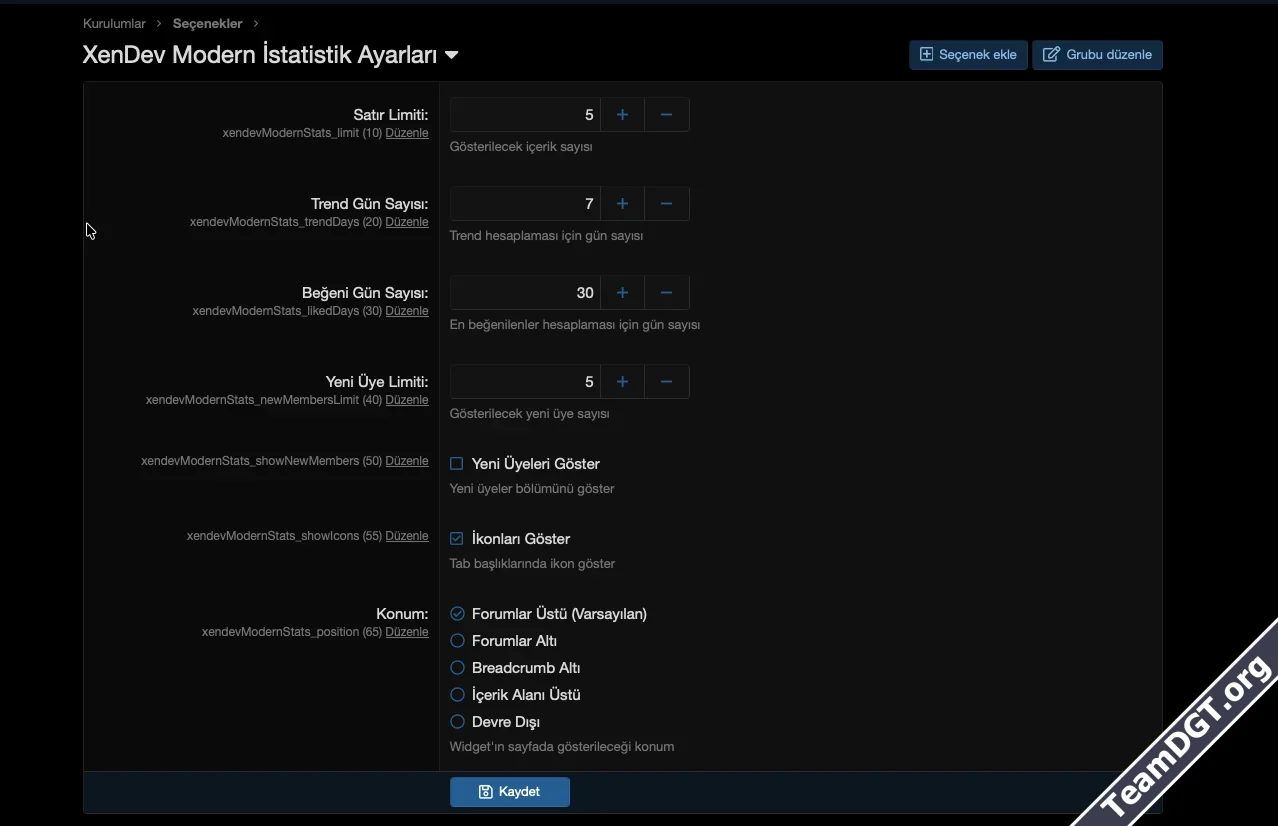The height and width of the screenshot is (826, 1278).
Task: Decrease Trend Gün Sayısı with minus icon
Action: (x=667, y=204)
